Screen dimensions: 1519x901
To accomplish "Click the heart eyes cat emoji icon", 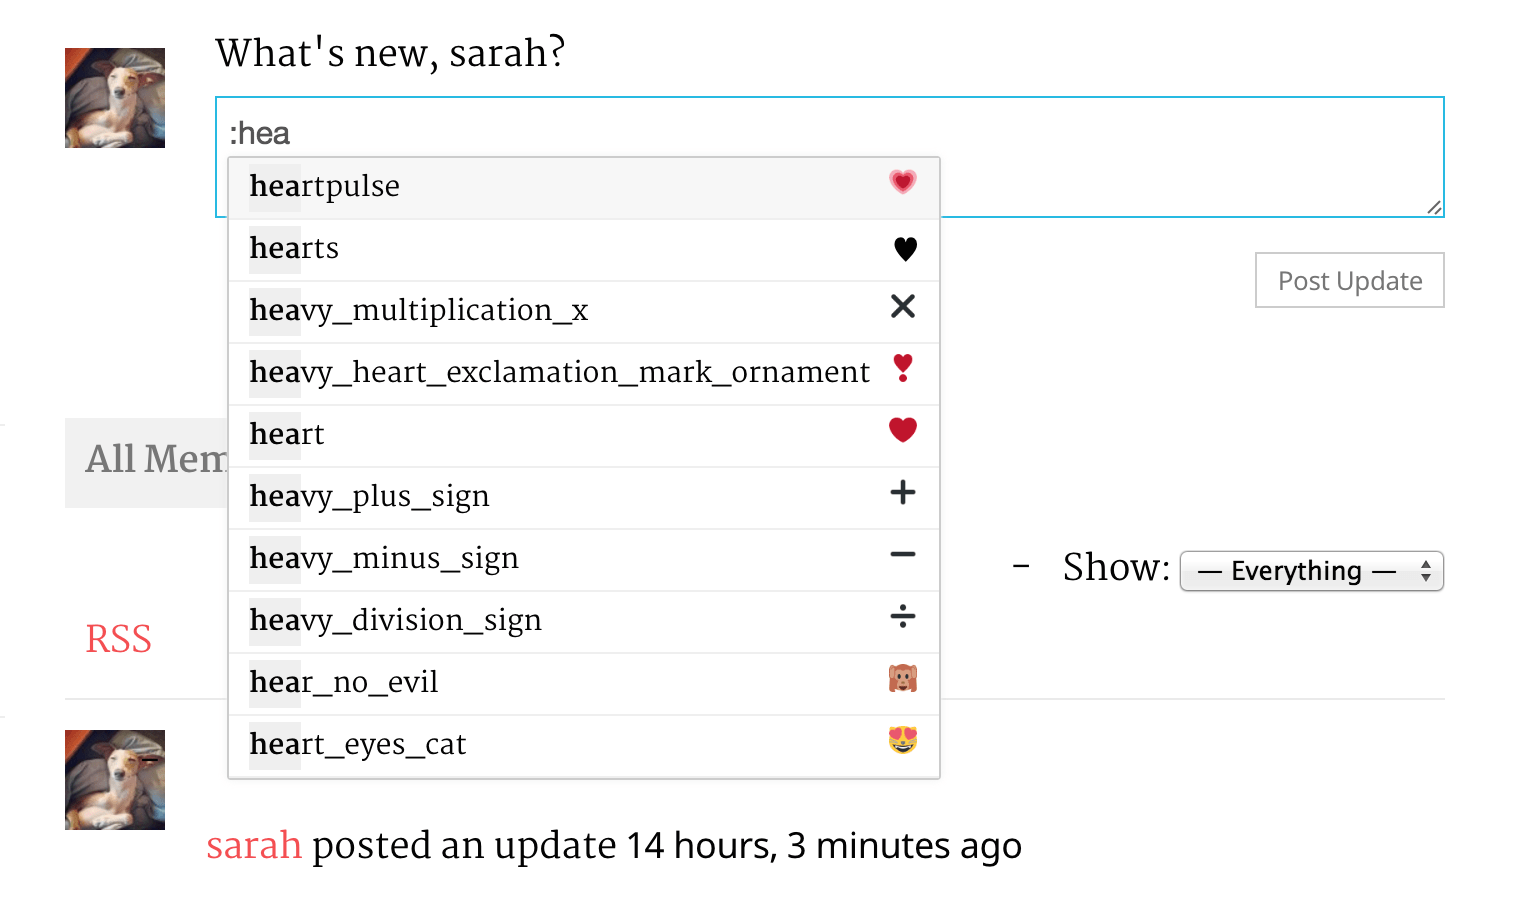I will tap(903, 741).
